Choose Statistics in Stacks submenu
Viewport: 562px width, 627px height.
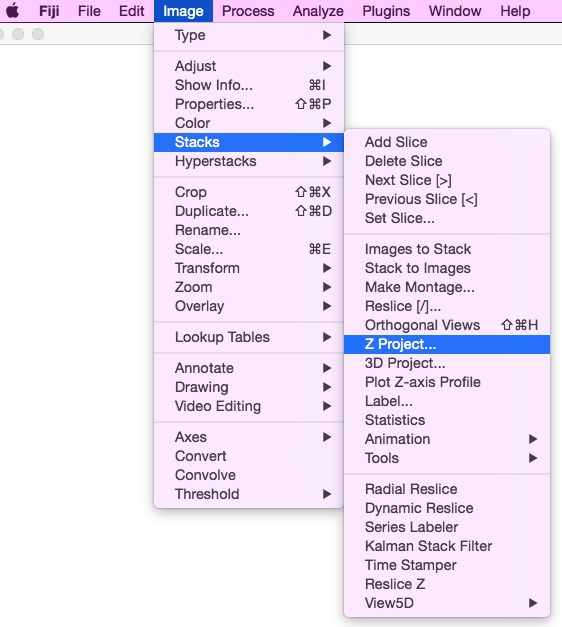pyautogui.click(x=447, y=420)
